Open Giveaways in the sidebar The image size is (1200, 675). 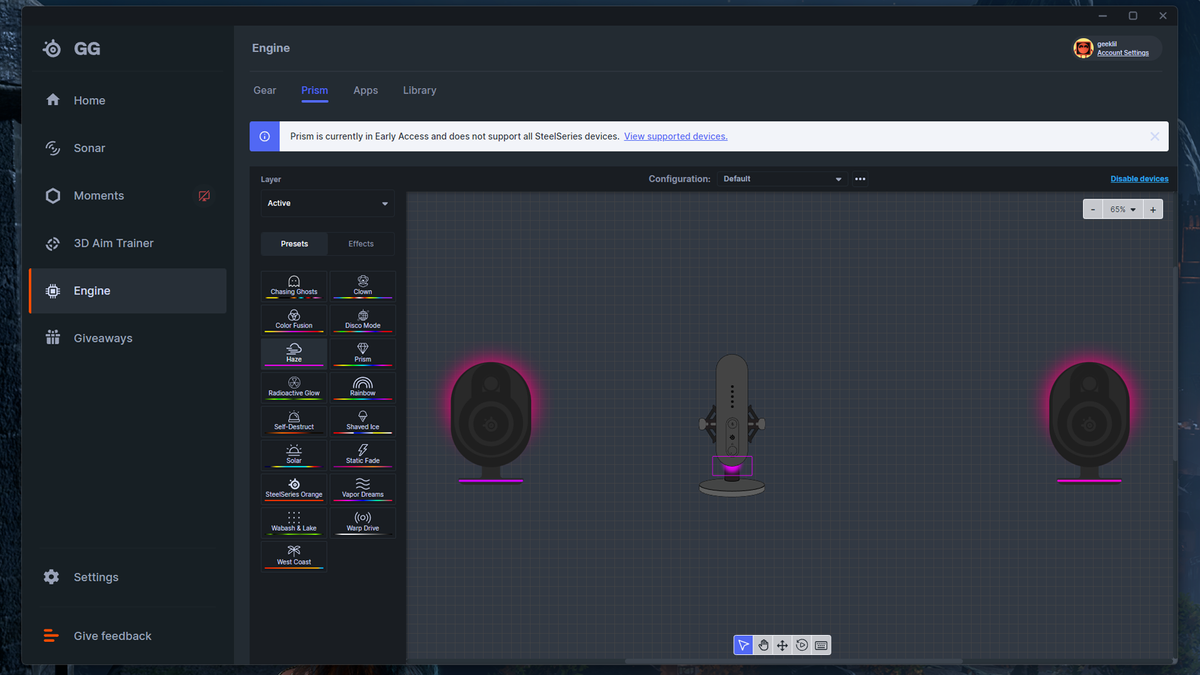tap(128, 338)
